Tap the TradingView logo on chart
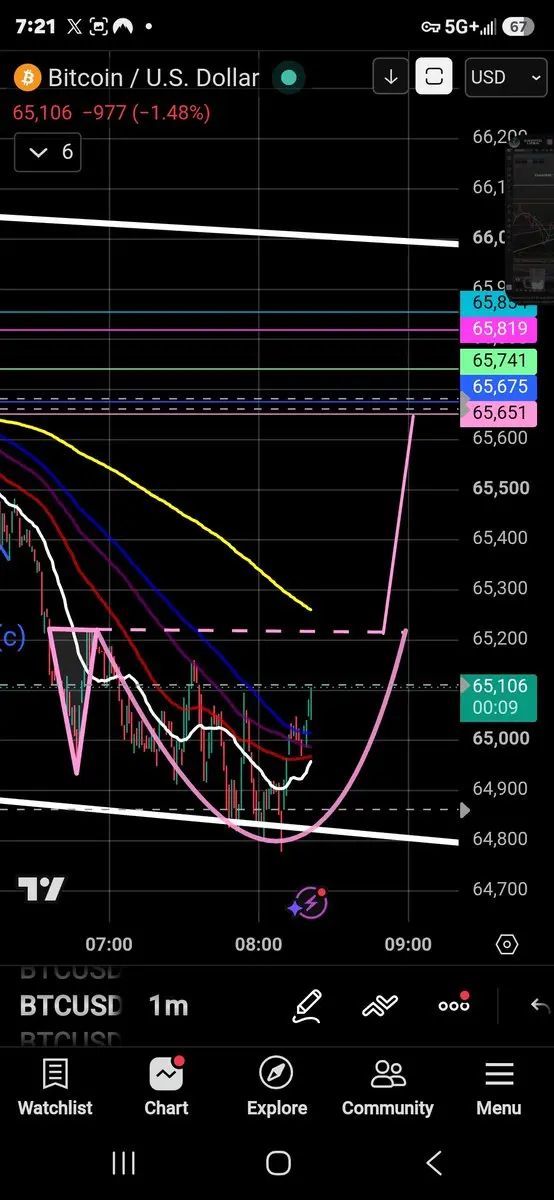This screenshot has width=554, height=1200. click(41, 888)
